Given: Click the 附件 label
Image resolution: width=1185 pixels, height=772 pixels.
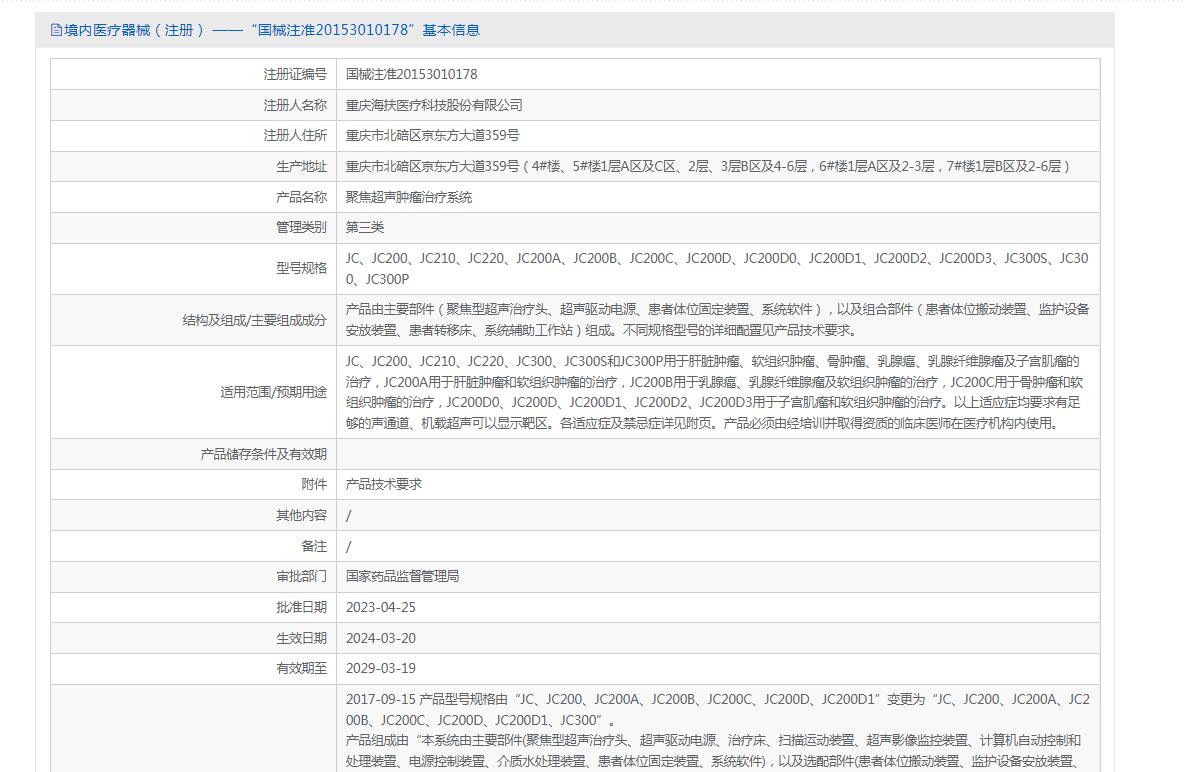Looking at the screenshot, I should pyautogui.click(x=314, y=484).
